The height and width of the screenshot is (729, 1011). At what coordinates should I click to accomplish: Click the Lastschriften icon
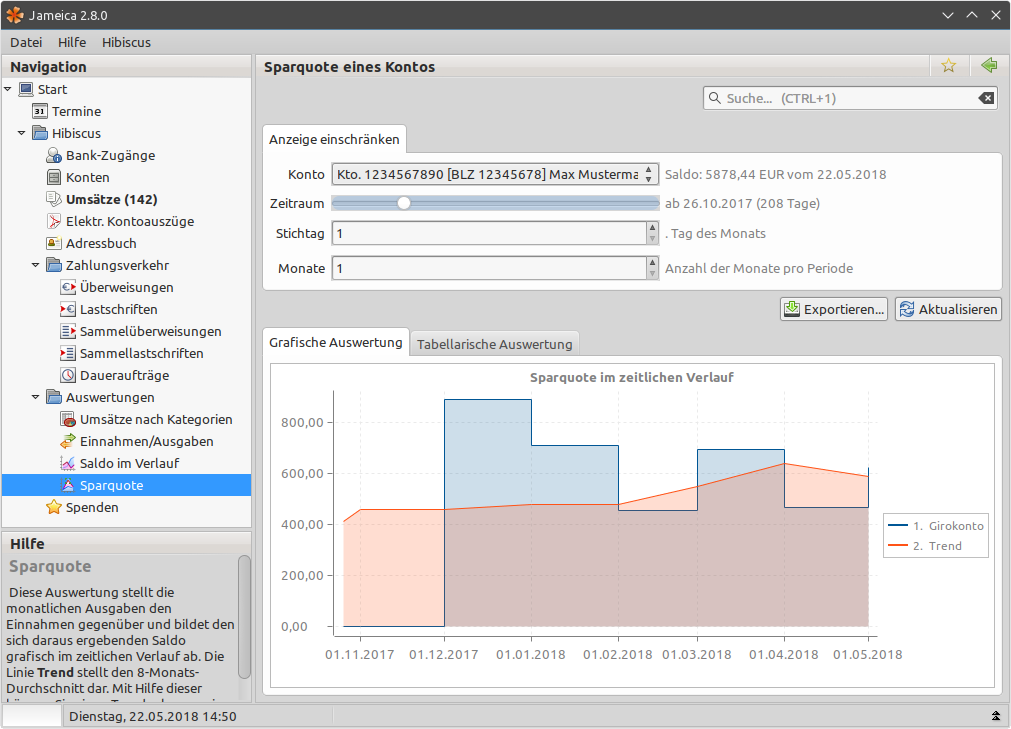[68, 309]
